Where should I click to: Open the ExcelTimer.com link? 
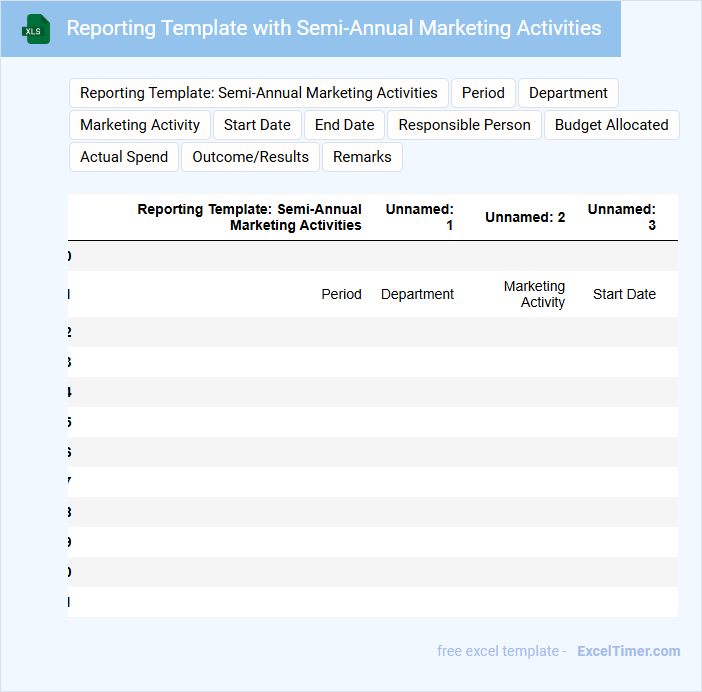pos(628,651)
